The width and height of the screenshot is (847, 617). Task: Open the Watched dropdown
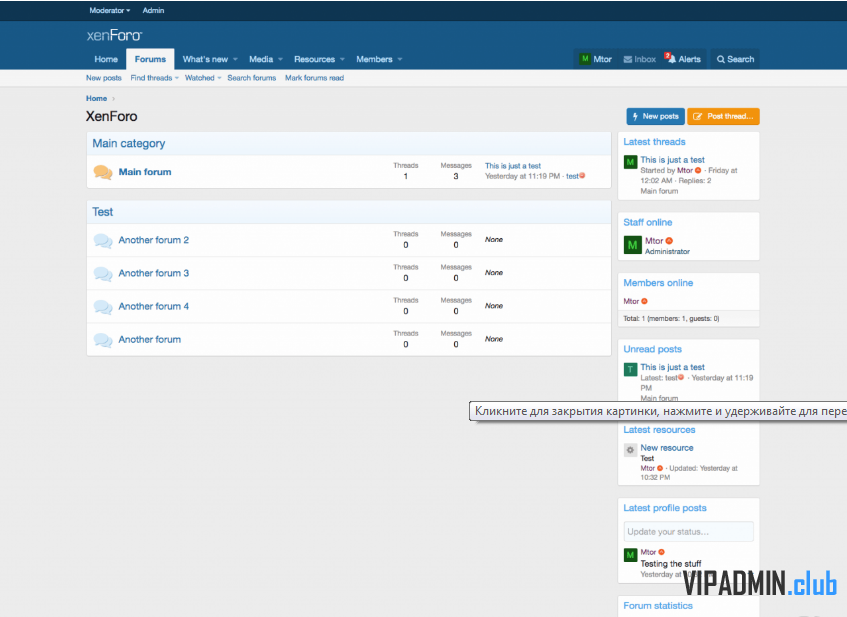click(203, 78)
